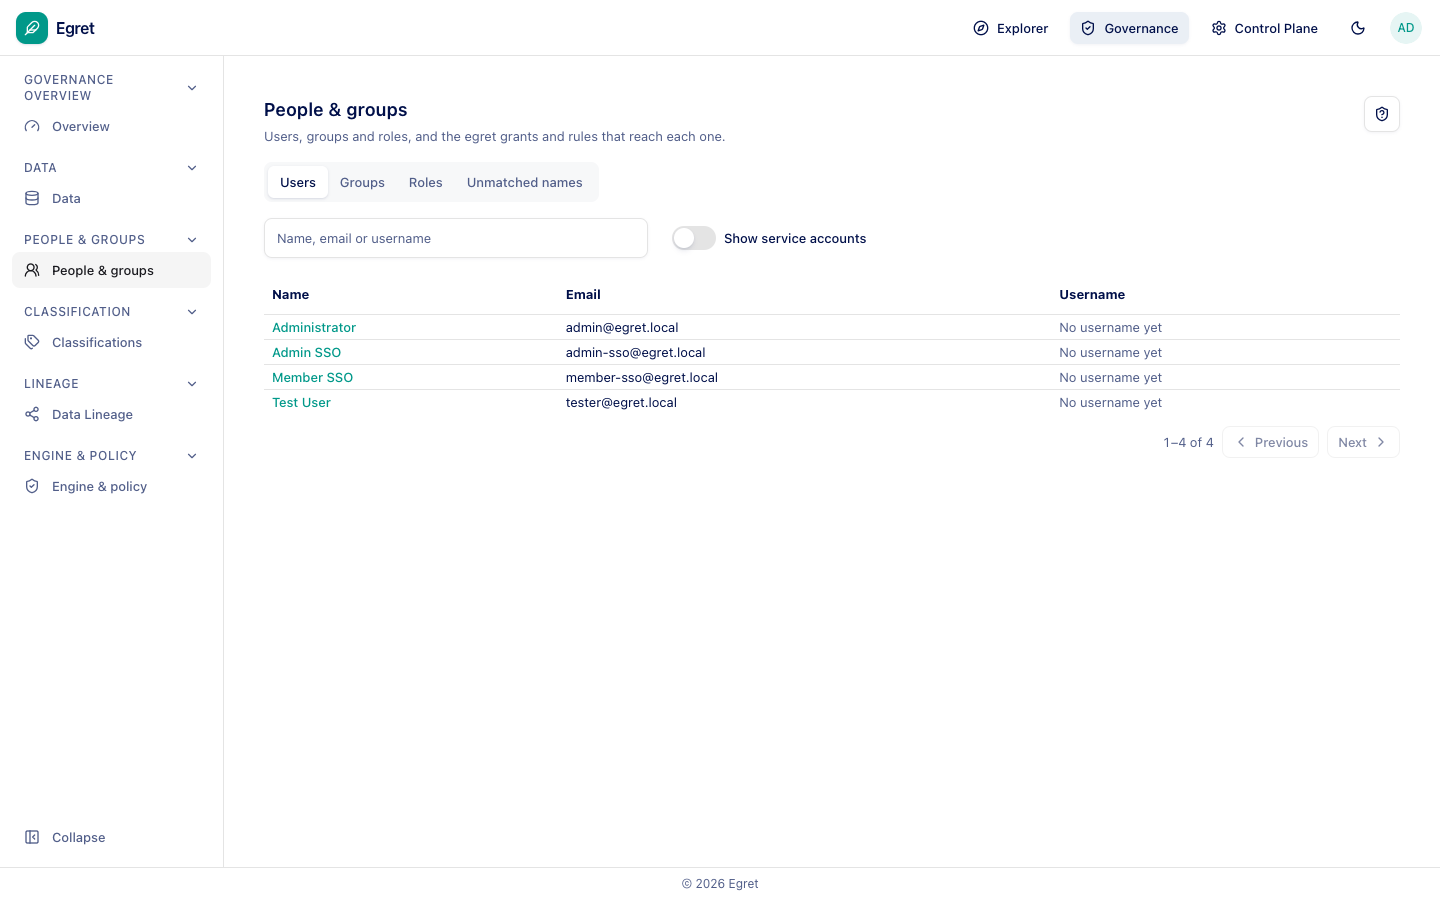The image size is (1440, 900).
Task: Click the 1–4 of 4 pagination count
Action: 1188,442
